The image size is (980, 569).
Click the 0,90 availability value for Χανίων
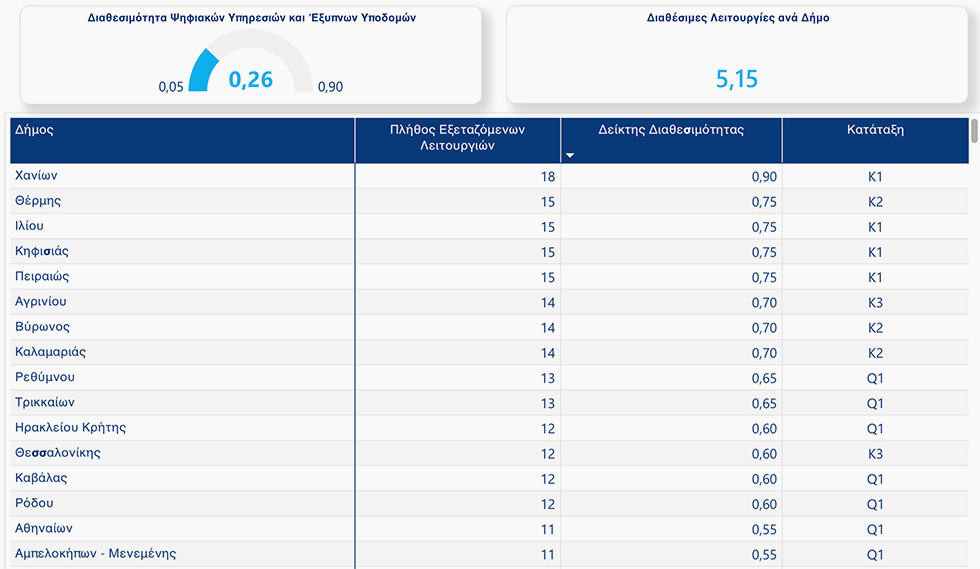(x=764, y=177)
